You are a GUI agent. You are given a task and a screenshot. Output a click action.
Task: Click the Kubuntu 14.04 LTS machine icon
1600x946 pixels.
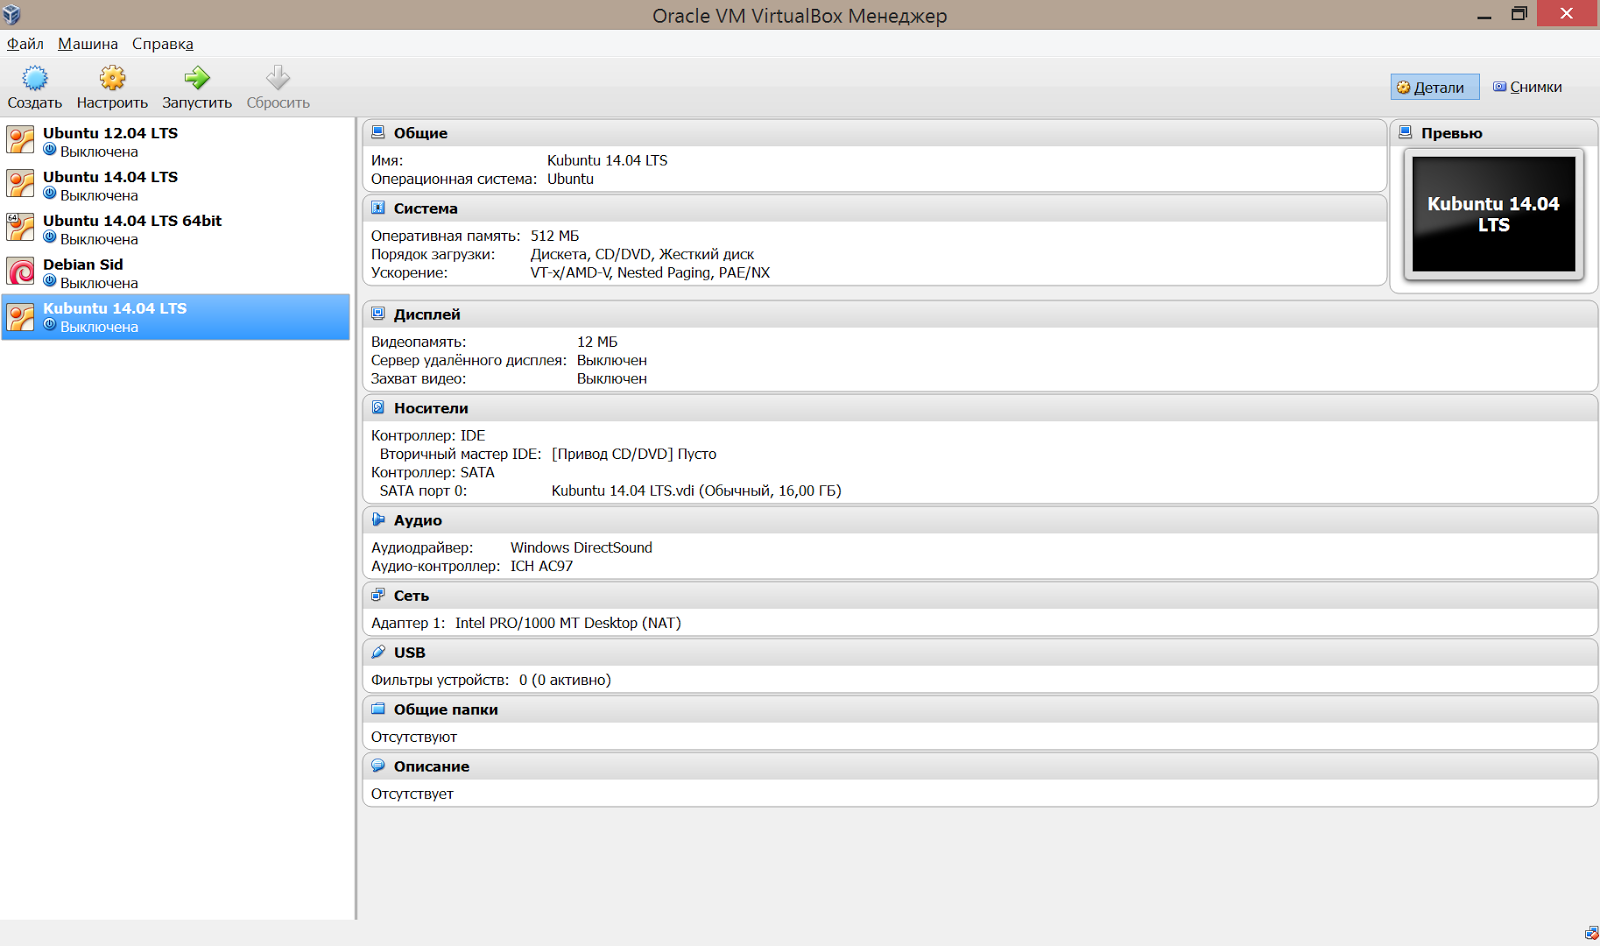coord(20,316)
